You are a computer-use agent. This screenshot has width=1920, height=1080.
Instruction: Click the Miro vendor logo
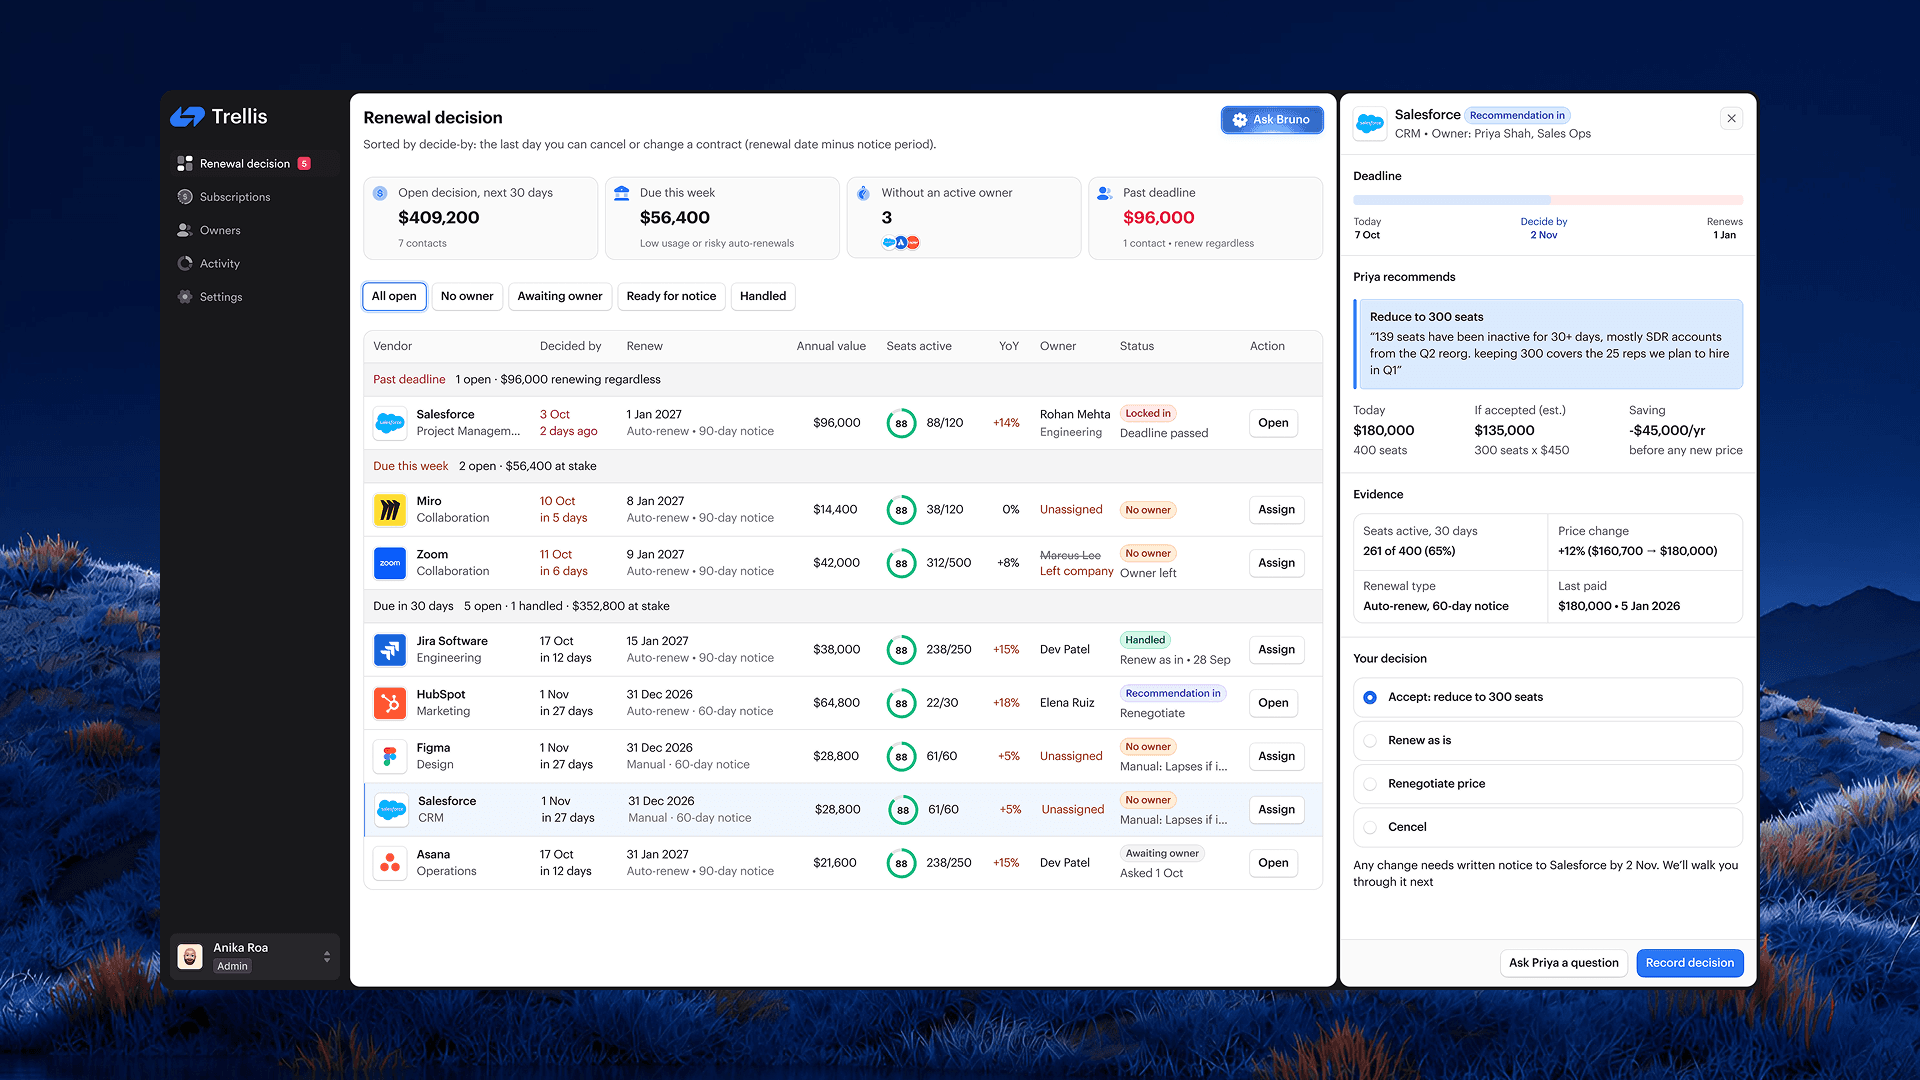(390, 510)
